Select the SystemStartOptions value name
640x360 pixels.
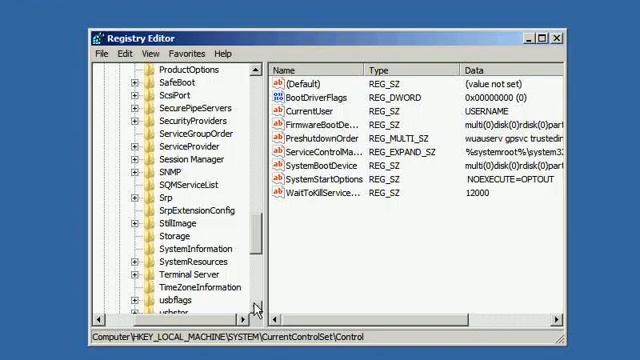point(324,179)
